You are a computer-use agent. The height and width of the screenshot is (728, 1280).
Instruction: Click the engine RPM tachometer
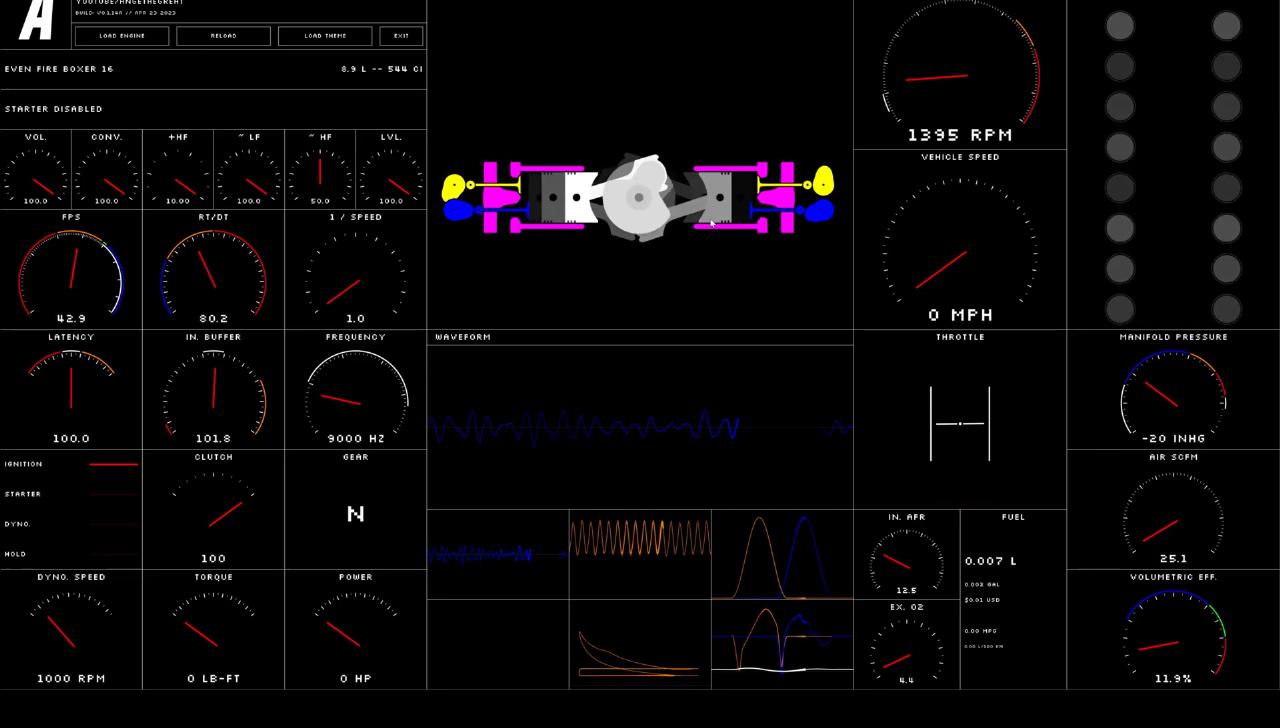[960, 74]
